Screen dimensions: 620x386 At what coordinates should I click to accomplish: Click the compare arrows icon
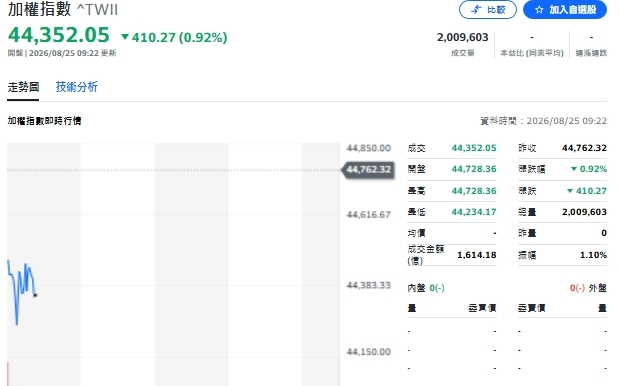pos(476,9)
